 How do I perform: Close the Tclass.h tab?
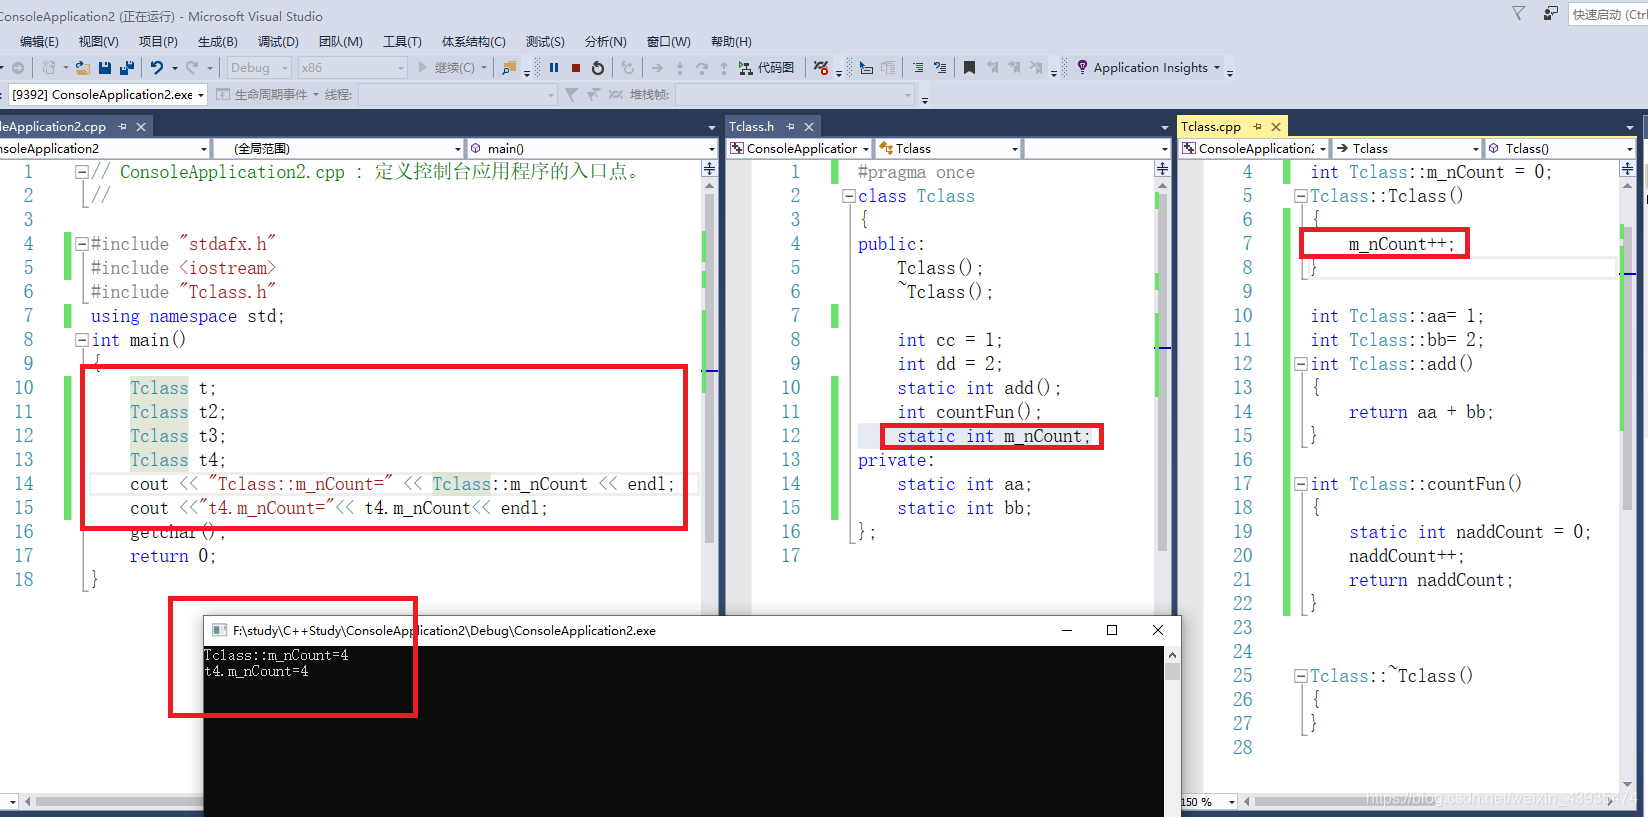point(809,126)
